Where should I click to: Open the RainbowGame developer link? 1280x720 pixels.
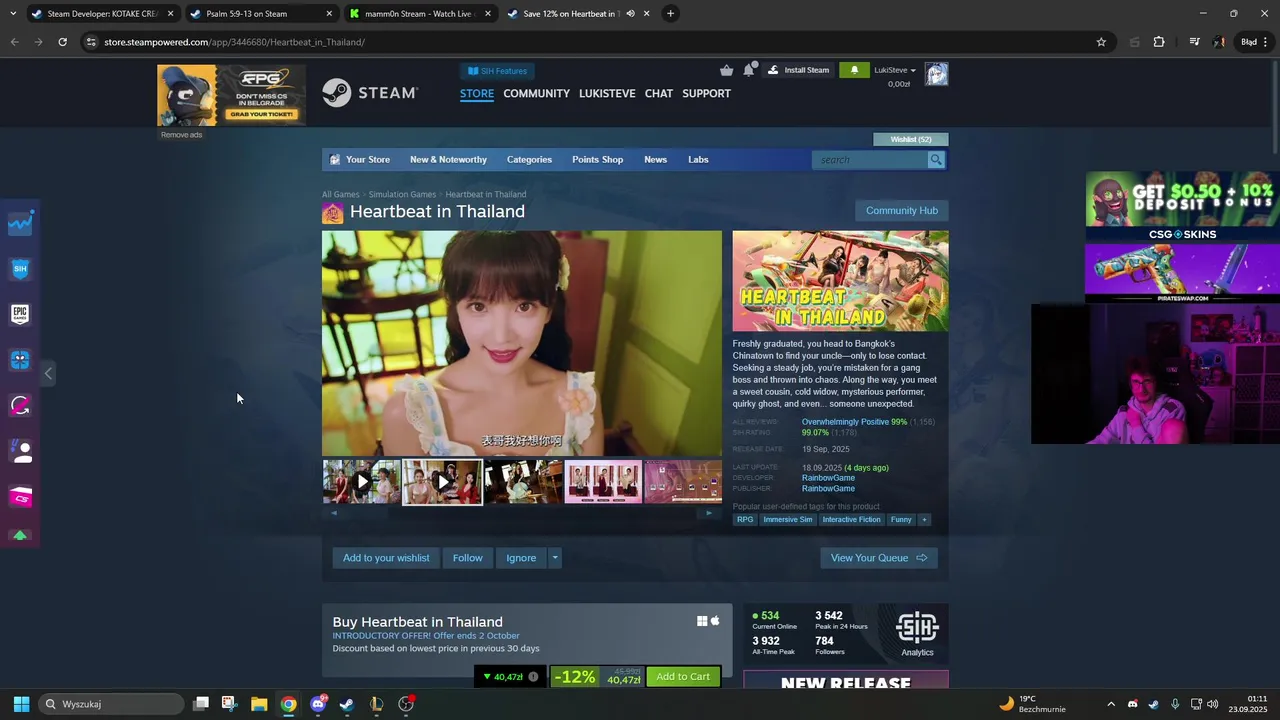point(828,478)
